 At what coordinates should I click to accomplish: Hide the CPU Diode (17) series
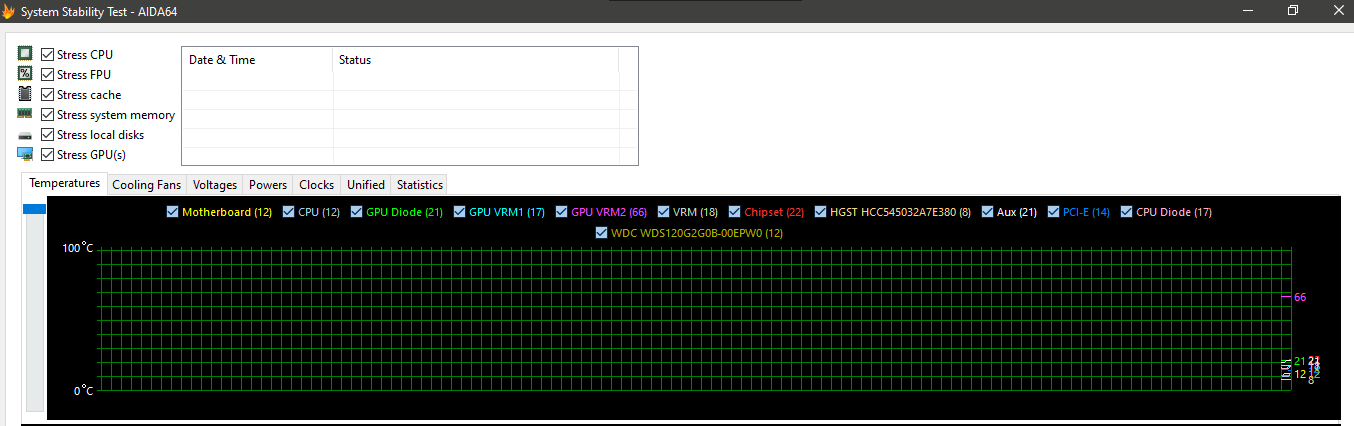pyautogui.click(x=1127, y=212)
